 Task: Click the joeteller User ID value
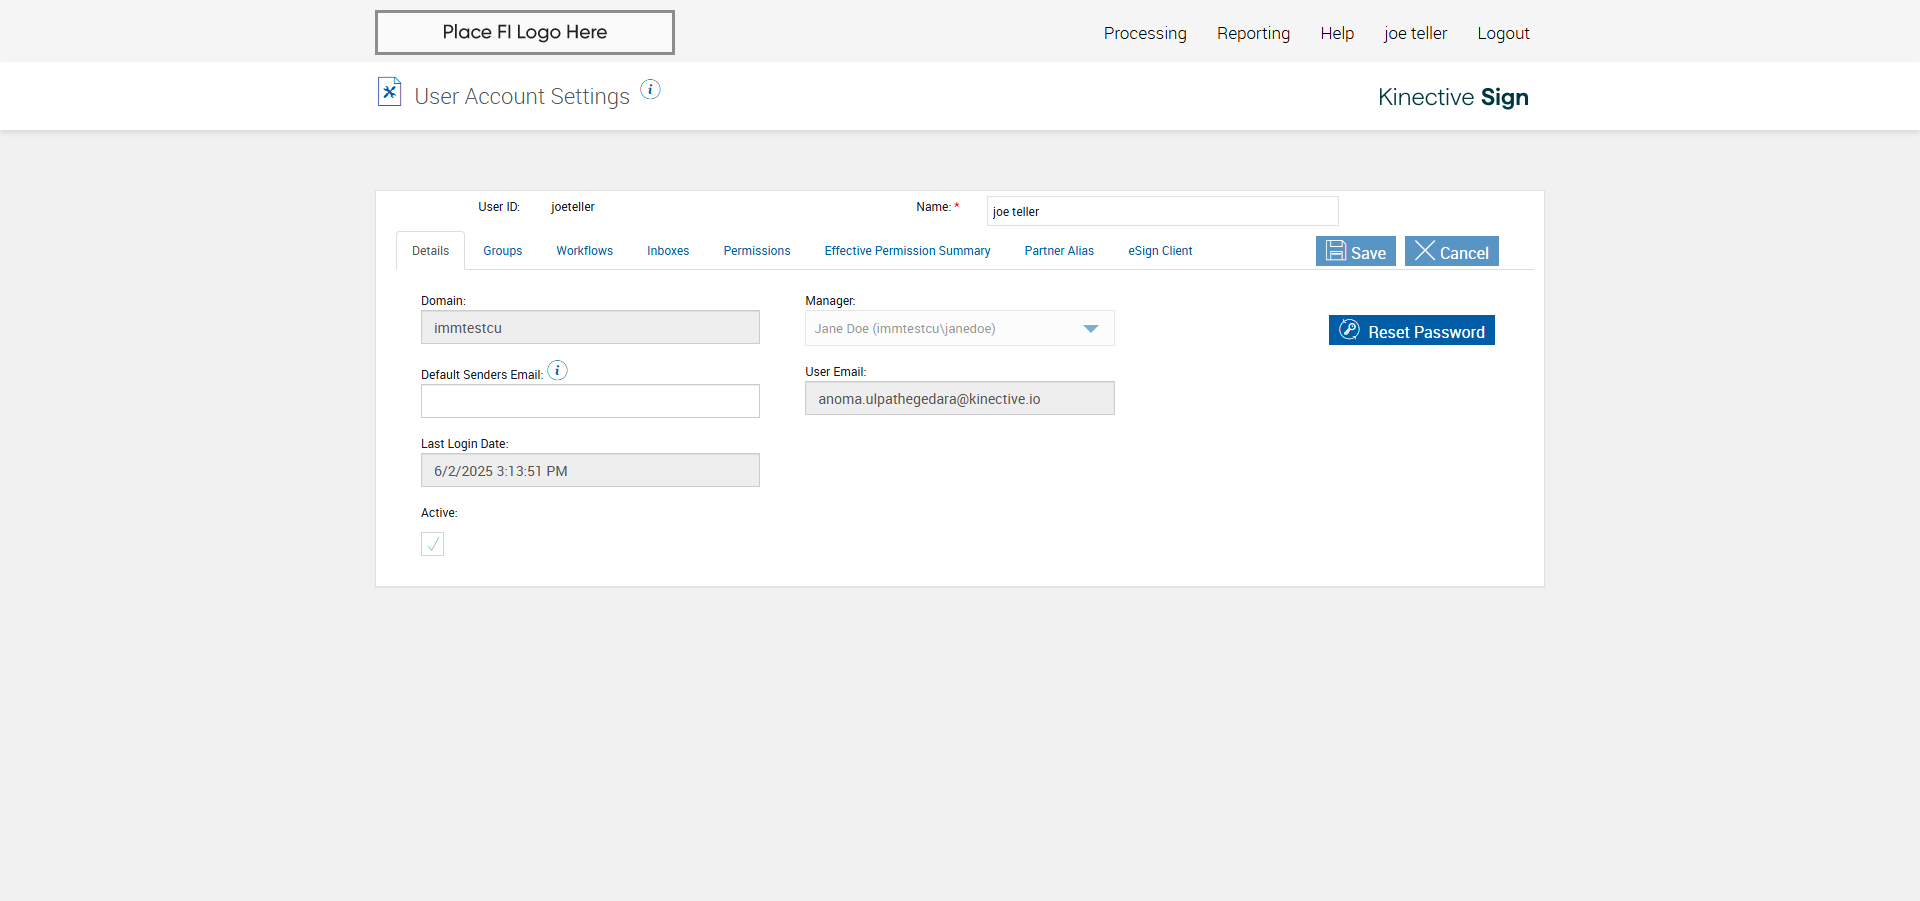(x=572, y=207)
